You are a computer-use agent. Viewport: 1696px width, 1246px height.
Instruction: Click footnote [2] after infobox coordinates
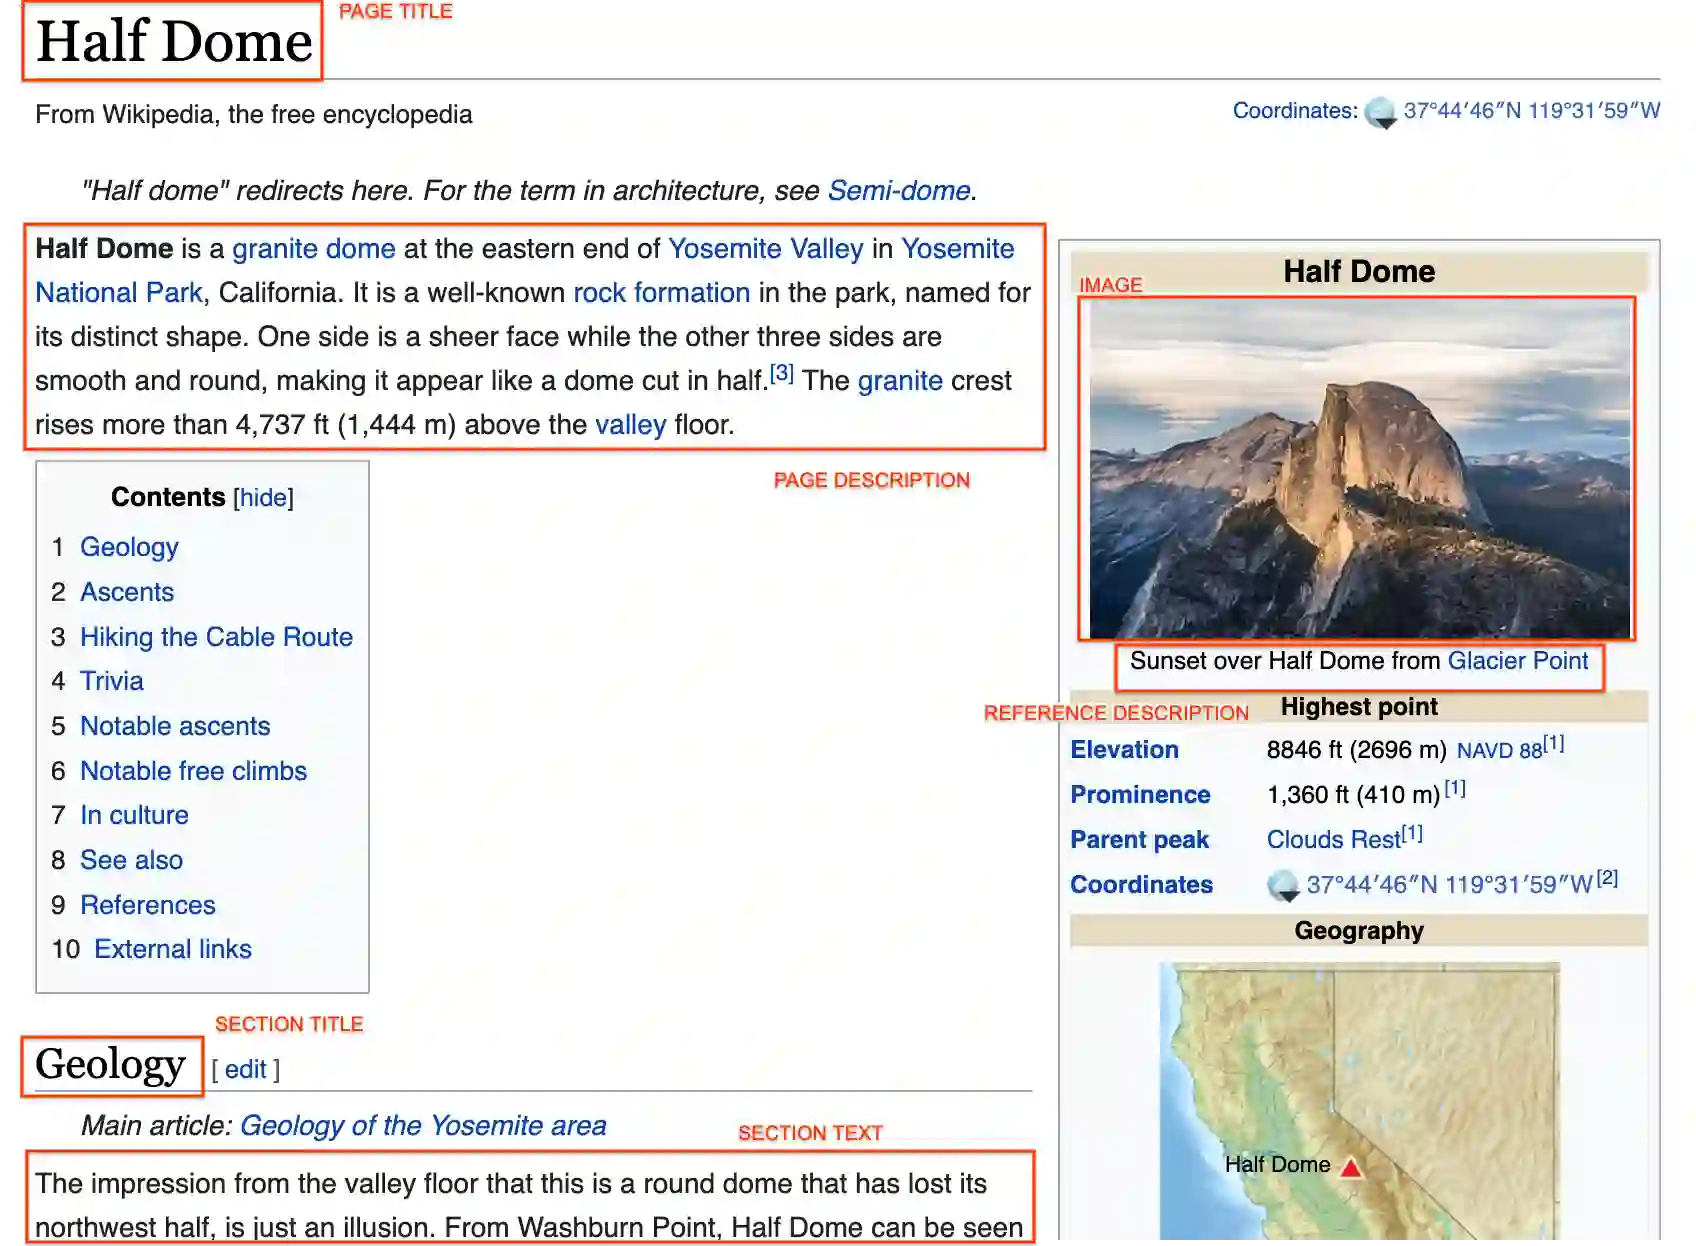[1607, 878]
